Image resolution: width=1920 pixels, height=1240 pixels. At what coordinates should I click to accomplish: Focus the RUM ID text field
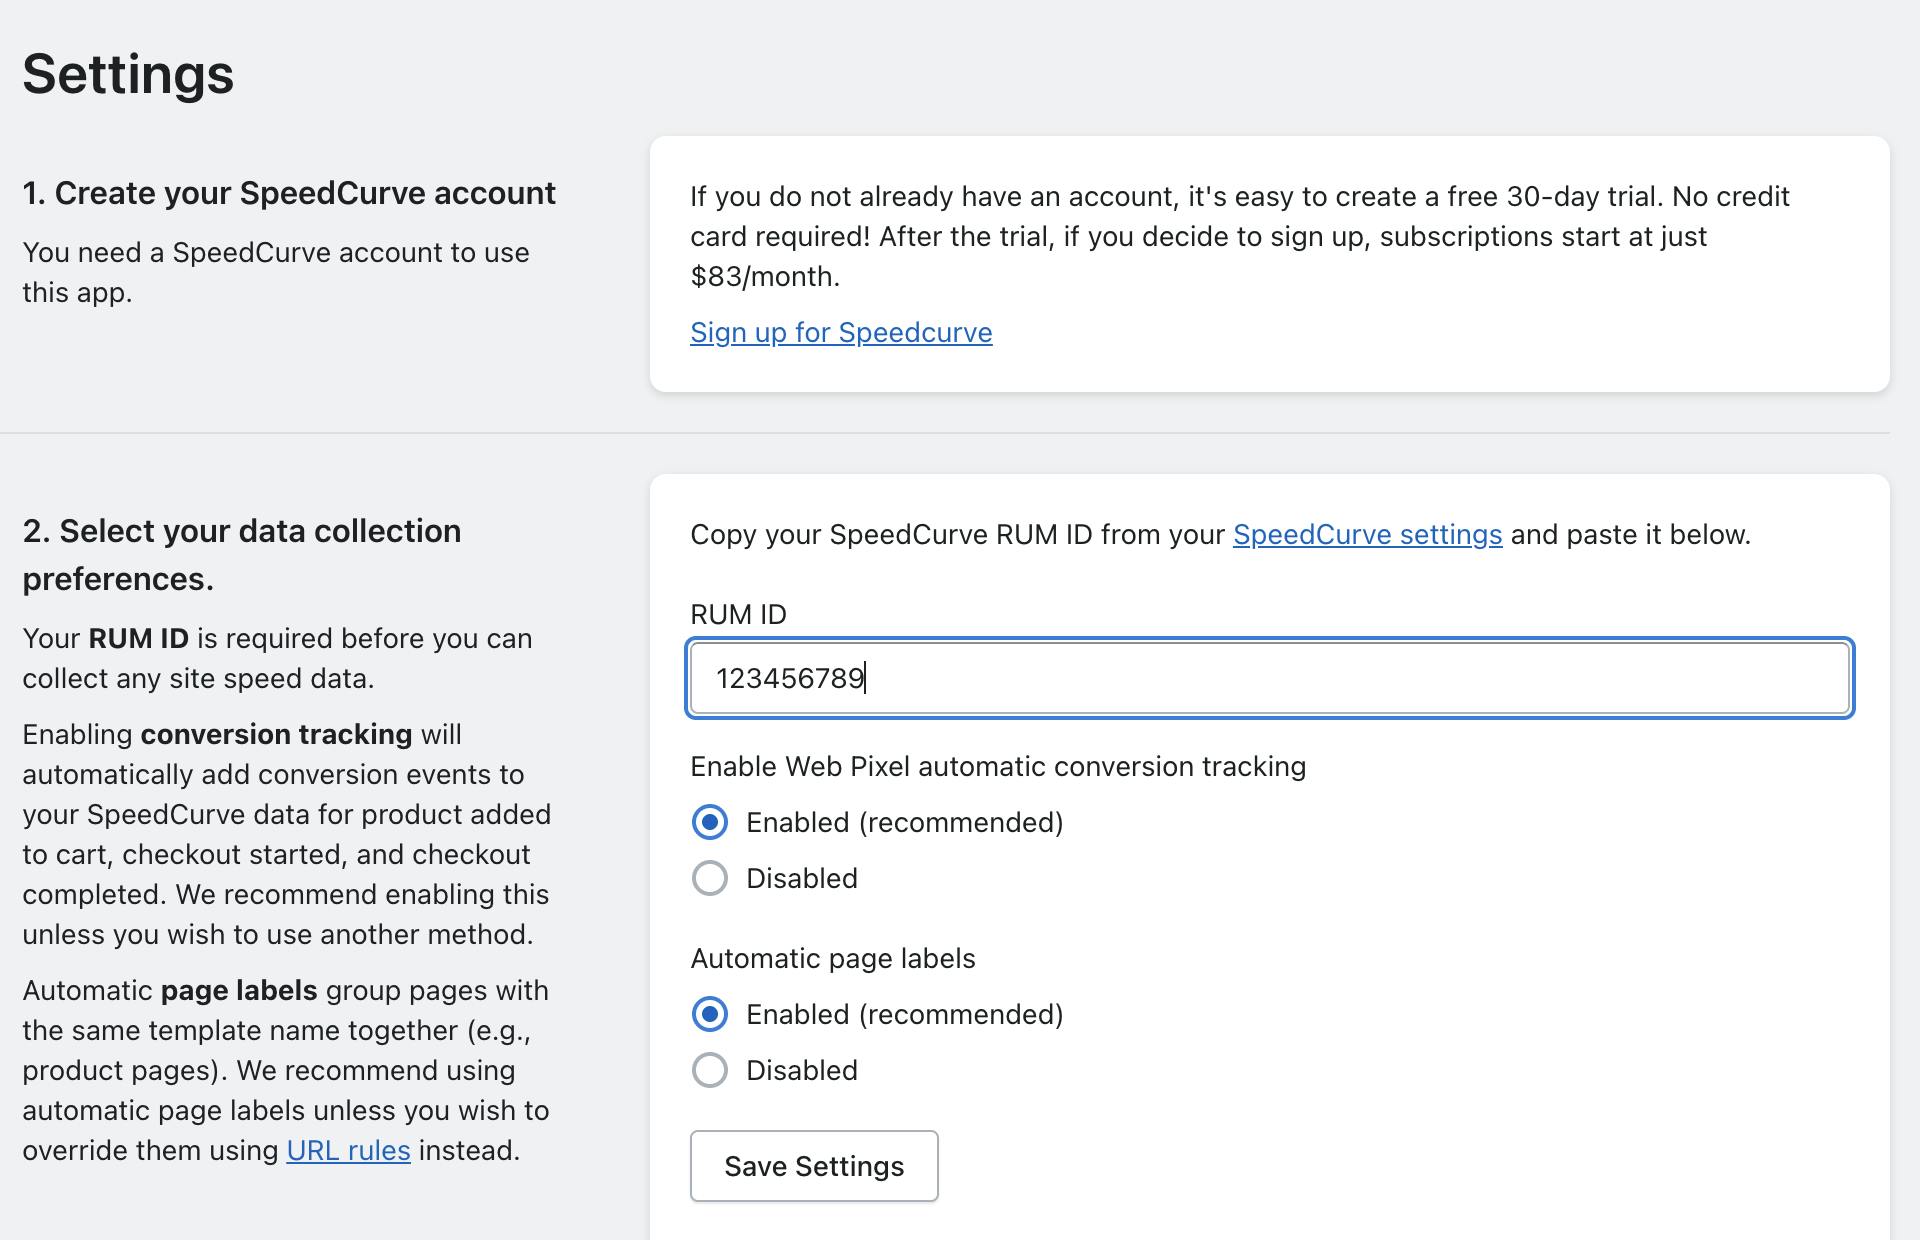(1270, 679)
